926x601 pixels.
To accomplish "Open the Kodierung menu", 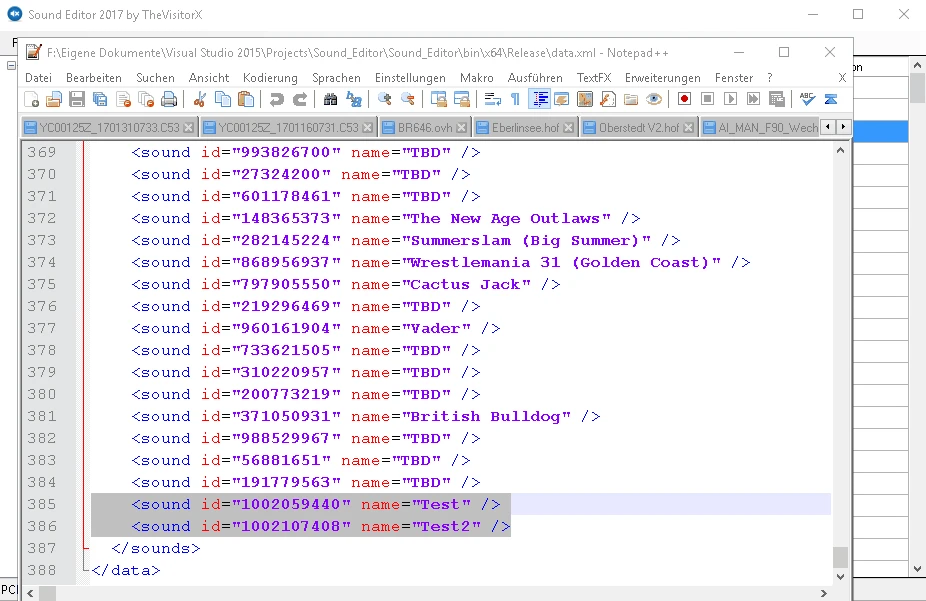I will coord(270,78).
